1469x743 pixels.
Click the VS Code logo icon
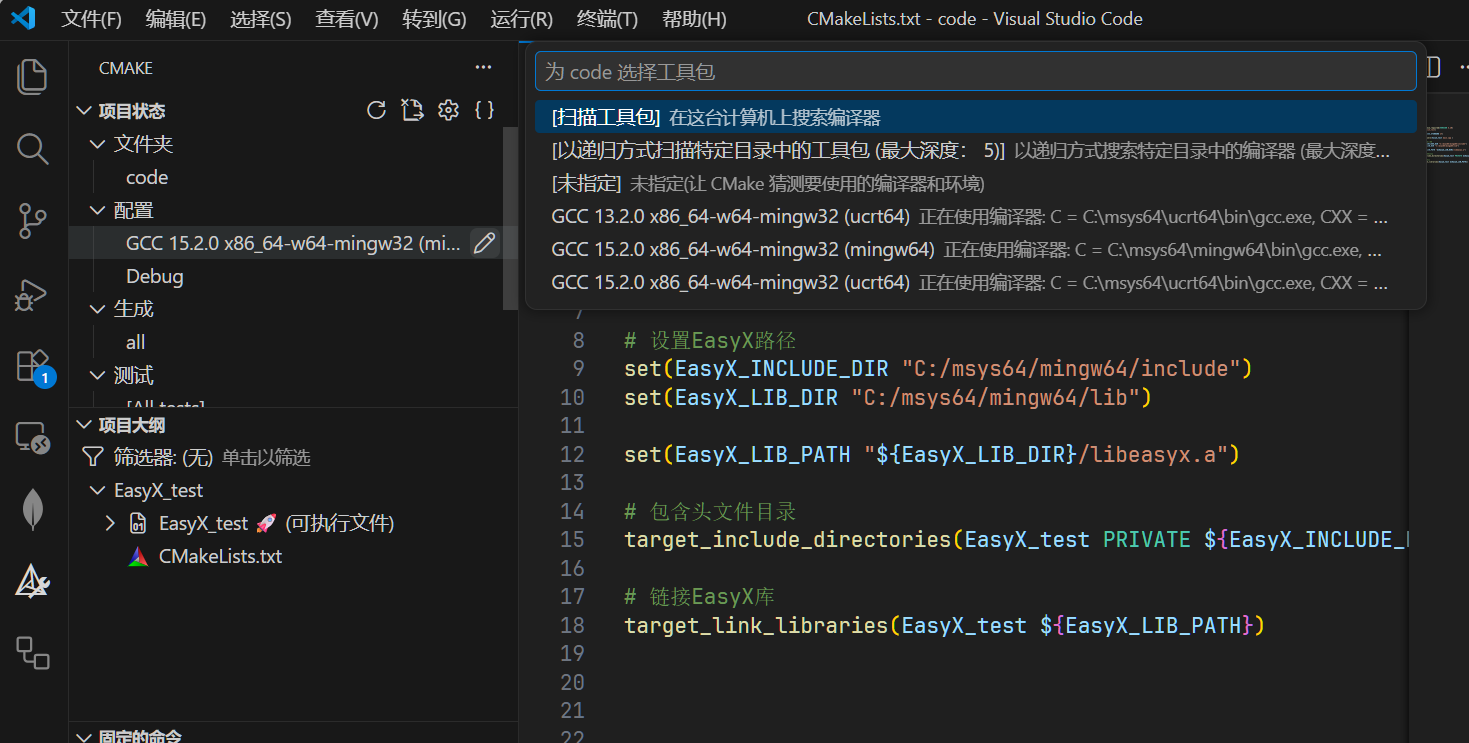pyautogui.click(x=23, y=18)
